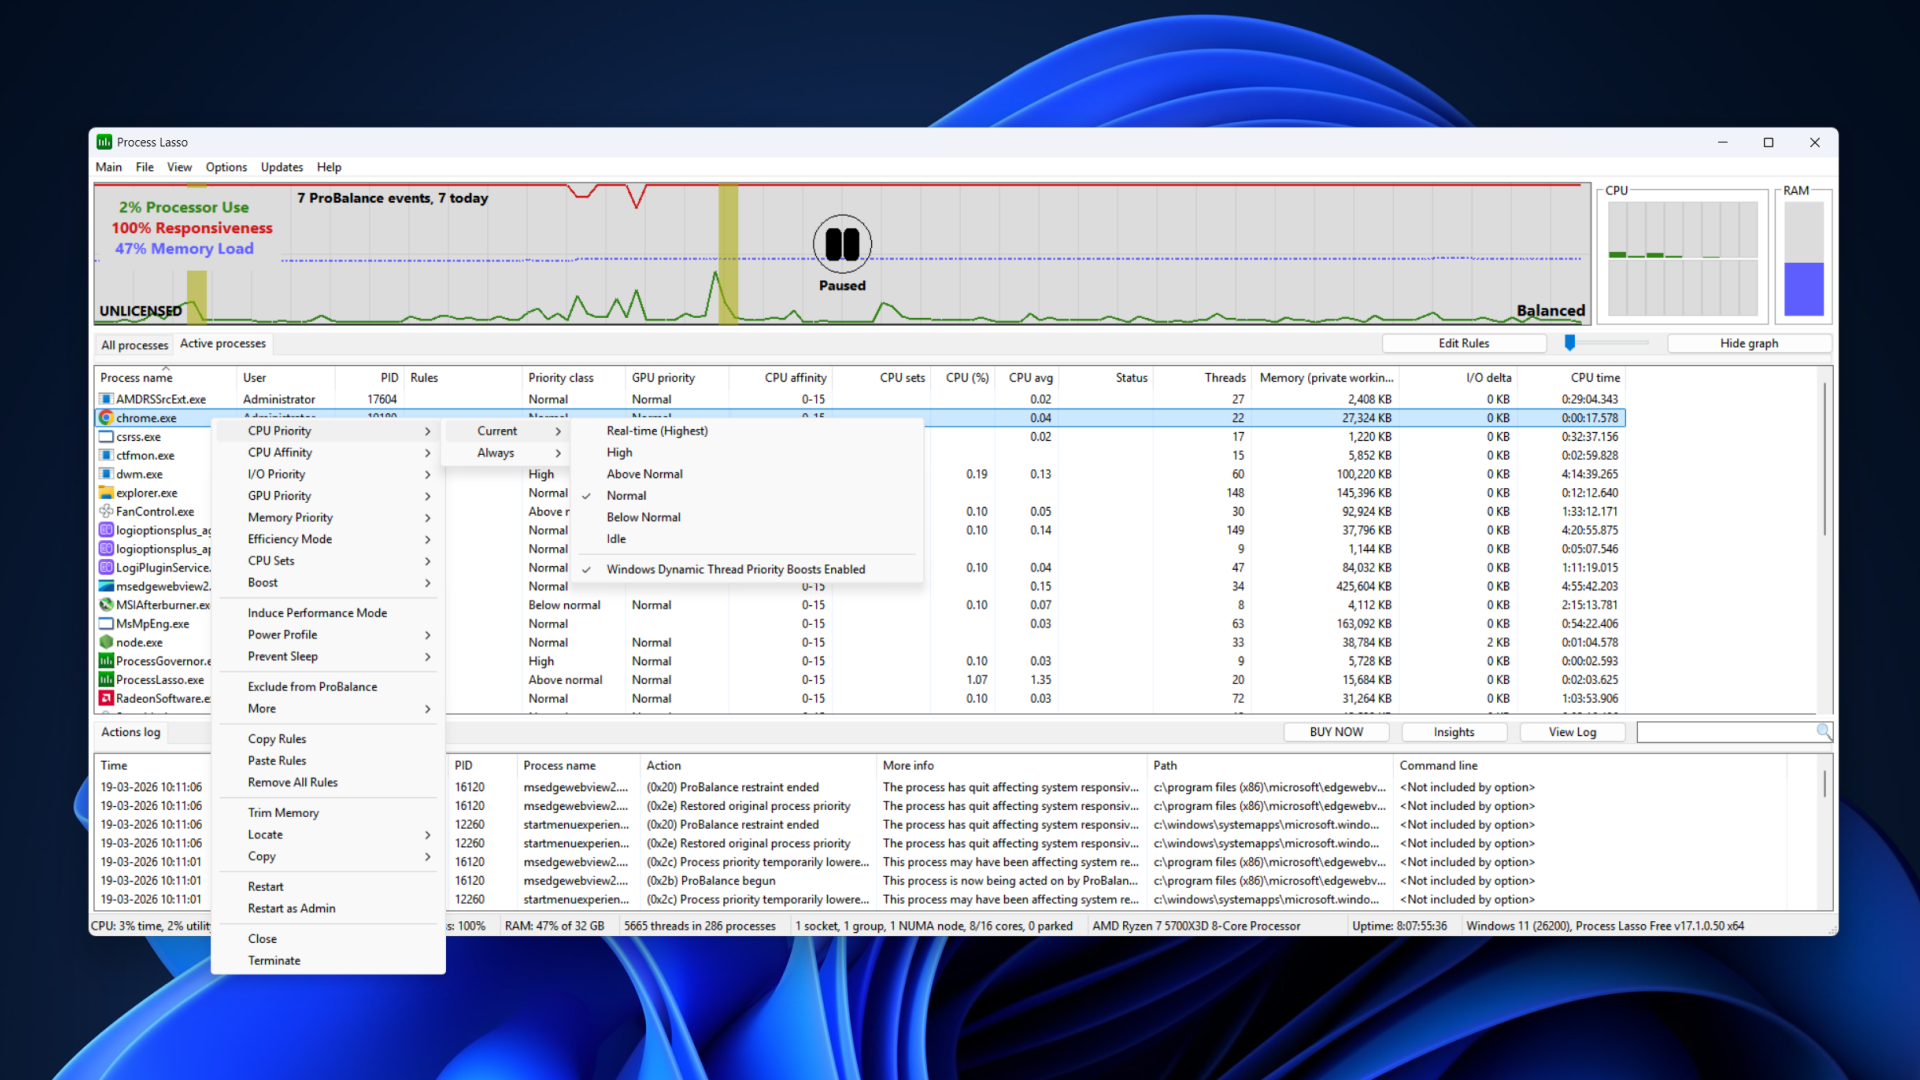The width and height of the screenshot is (1920, 1080).
Task: Expand the CPU Priority submenu
Action: click(328, 431)
